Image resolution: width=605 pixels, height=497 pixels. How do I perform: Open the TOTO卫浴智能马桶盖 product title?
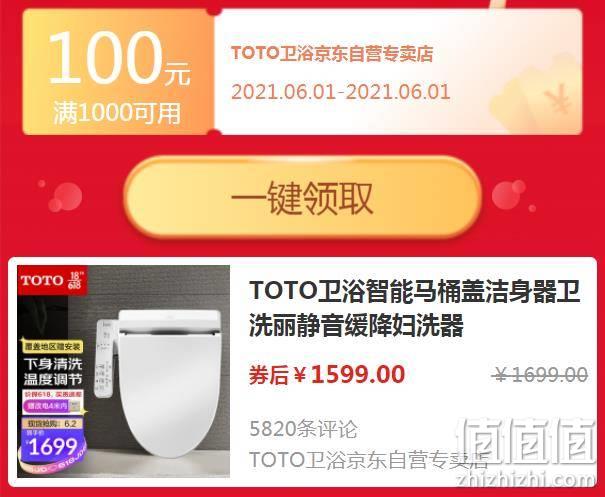tap(414, 308)
